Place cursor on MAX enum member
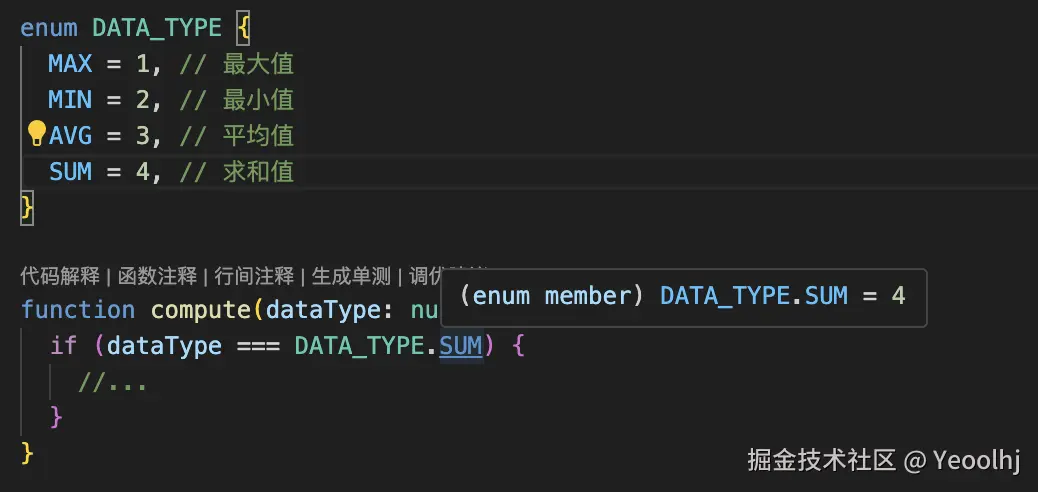Screen dimensions: 1038x492 (70, 64)
